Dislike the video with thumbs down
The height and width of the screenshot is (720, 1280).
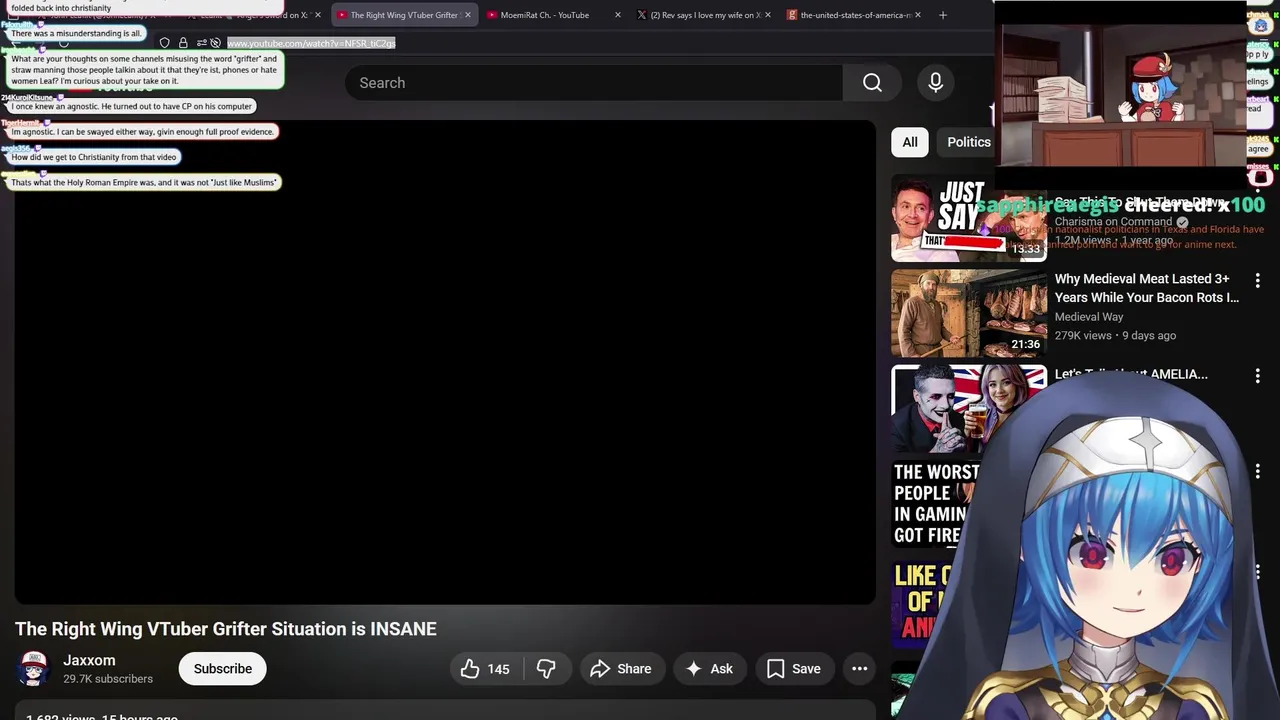pyautogui.click(x=546, y=669)
